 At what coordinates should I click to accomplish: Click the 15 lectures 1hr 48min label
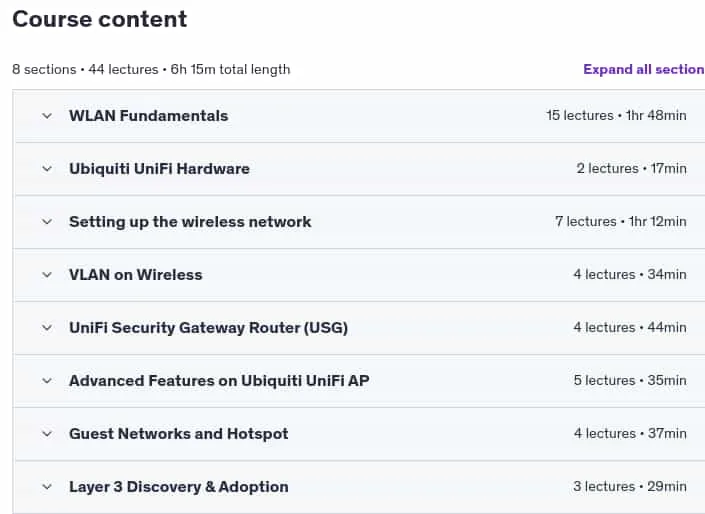[616, 116]
